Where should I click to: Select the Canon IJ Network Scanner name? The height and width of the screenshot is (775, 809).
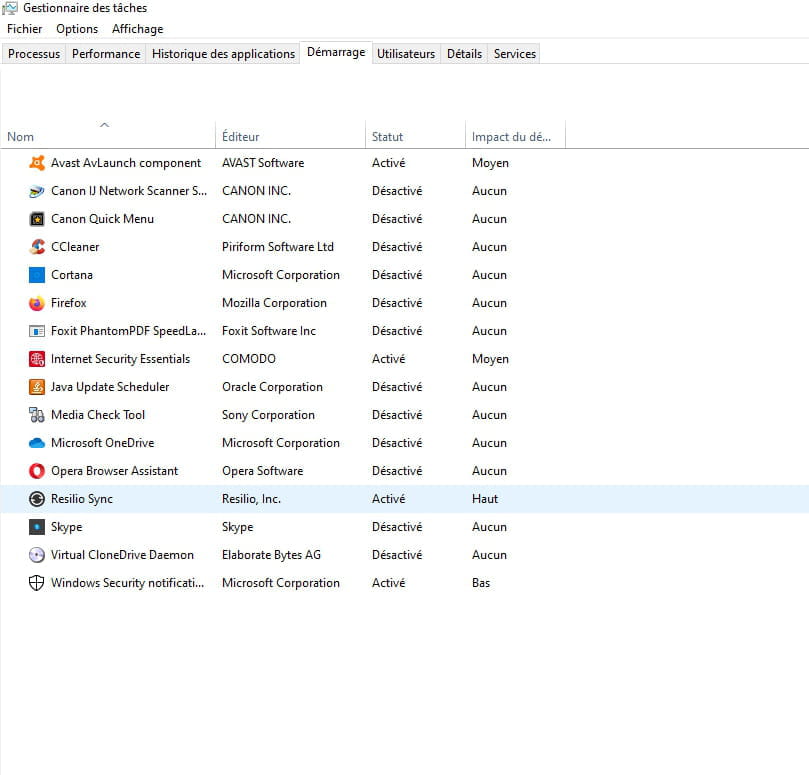coord(129,191)
